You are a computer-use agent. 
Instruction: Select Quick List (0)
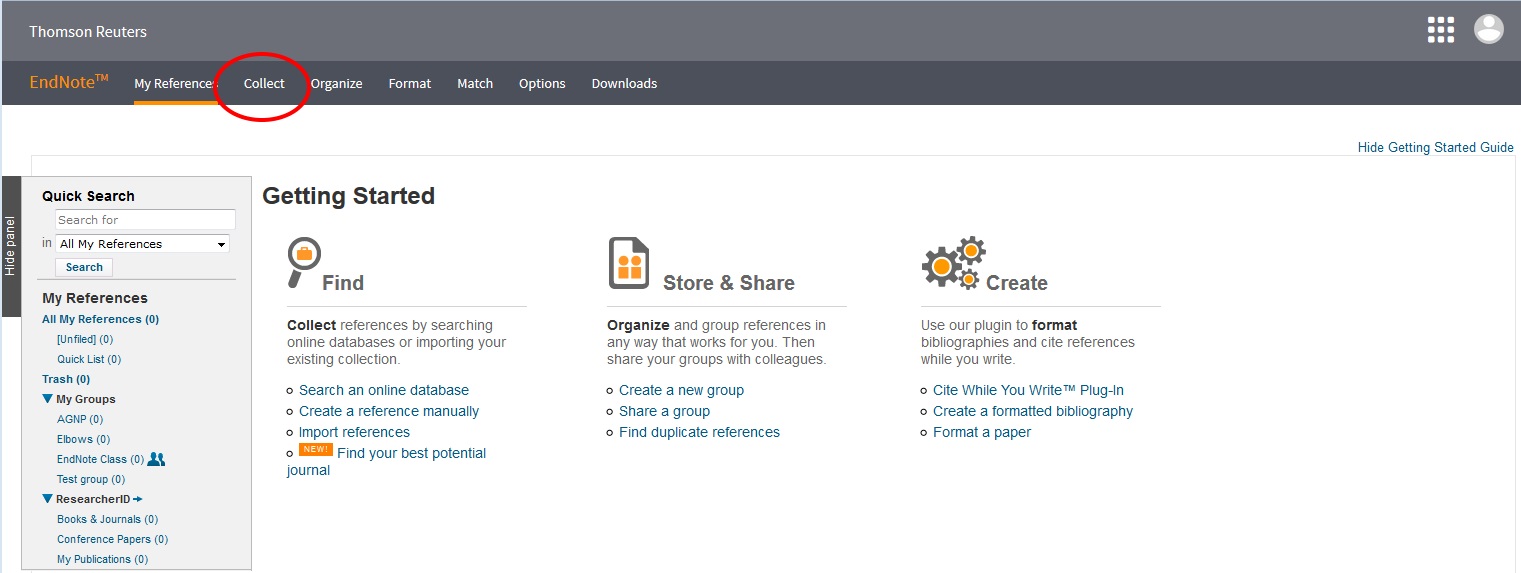[89, 359]
